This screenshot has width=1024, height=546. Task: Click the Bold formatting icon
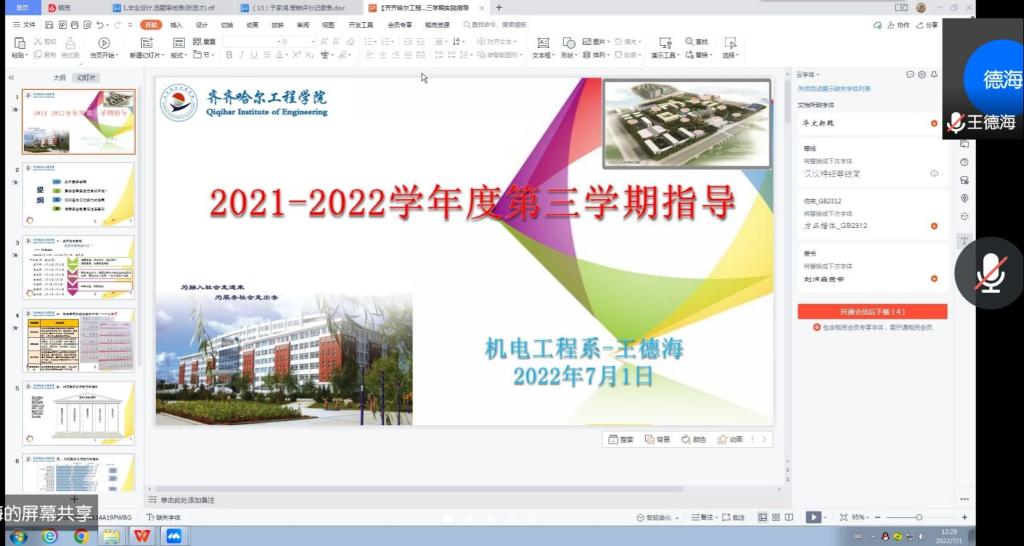coord(229,55)
